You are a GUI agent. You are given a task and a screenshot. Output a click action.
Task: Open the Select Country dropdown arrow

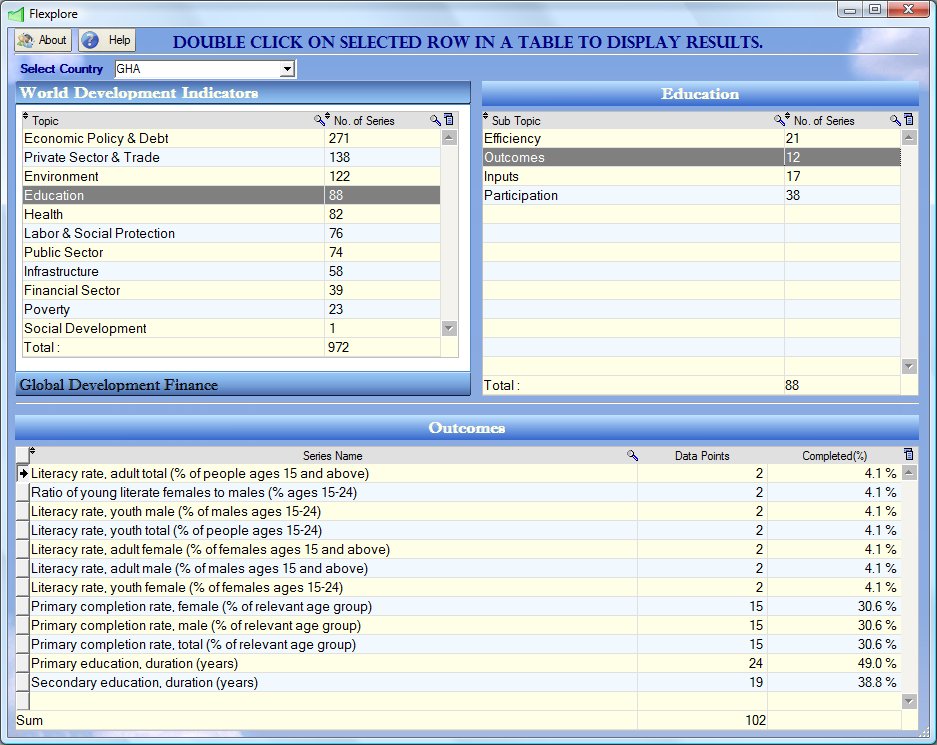click(x=287, y=69)
